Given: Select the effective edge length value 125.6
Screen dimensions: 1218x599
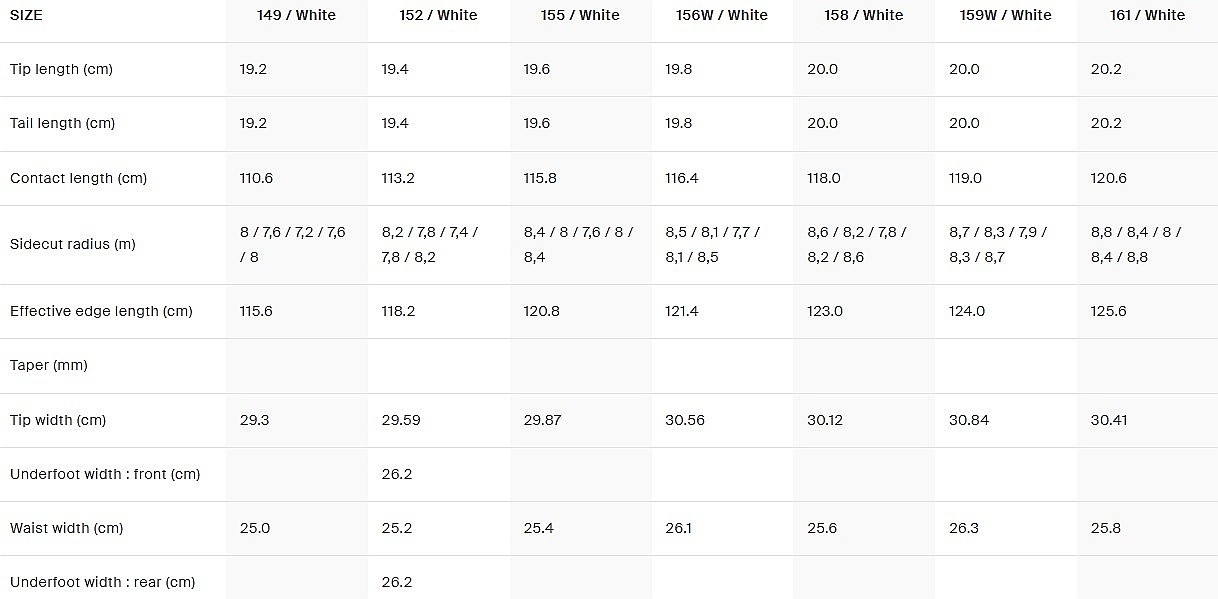Looking at the screenshot, I should click(1108, 311).
